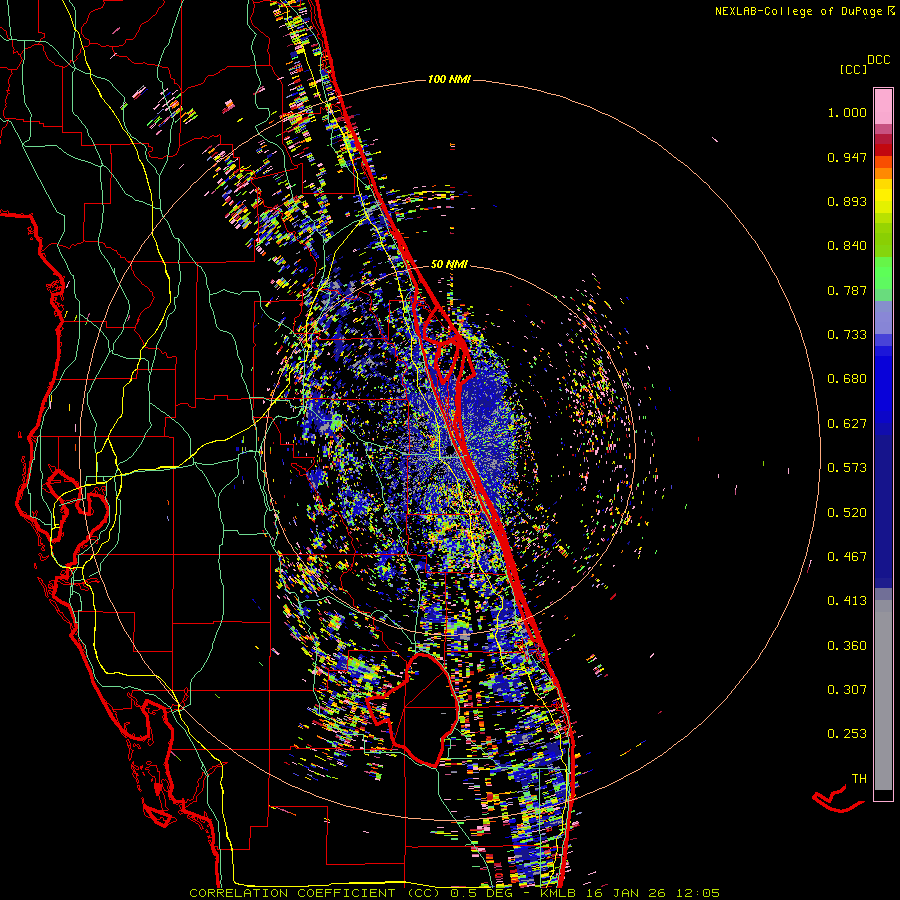The height and width of the screenshot is (900, 900).
Task: Pick the pink swatch at the top of the color bar
Action: pyautogui.click(x=883, y=107)
